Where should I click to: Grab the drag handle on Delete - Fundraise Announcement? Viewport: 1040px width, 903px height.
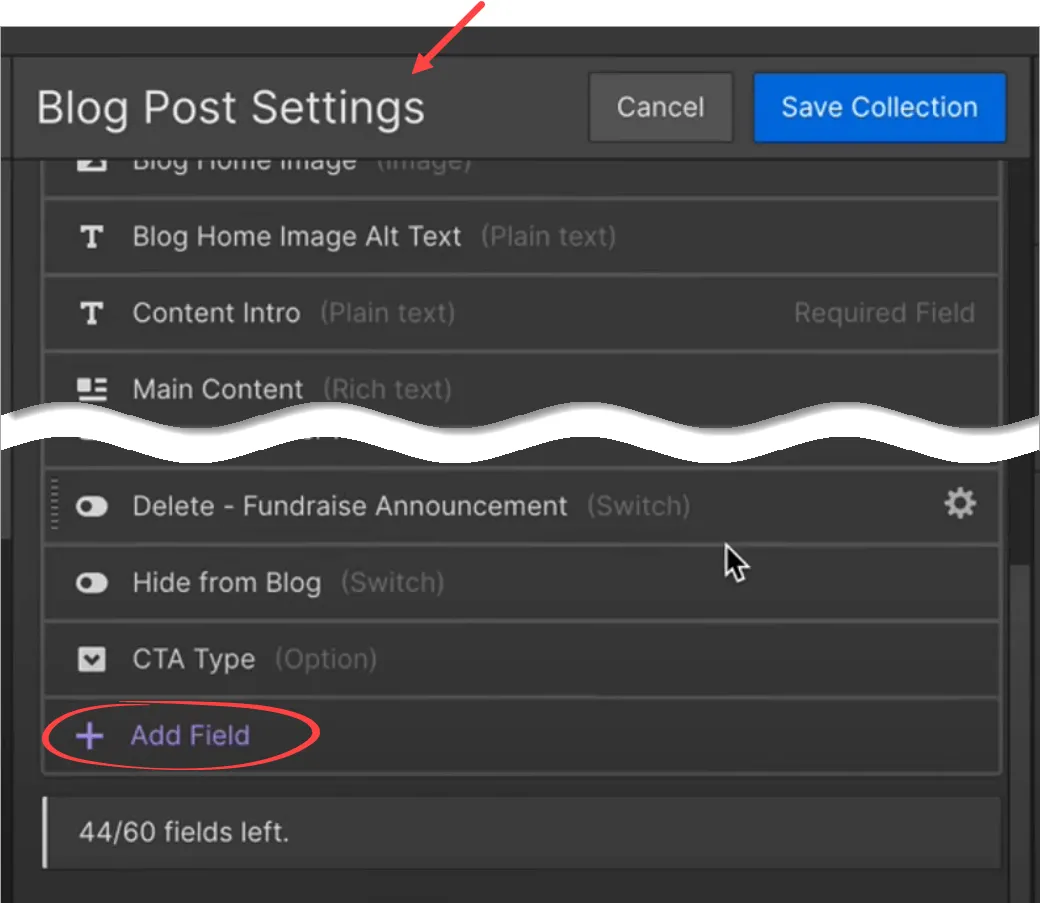(x=54, y=505)
